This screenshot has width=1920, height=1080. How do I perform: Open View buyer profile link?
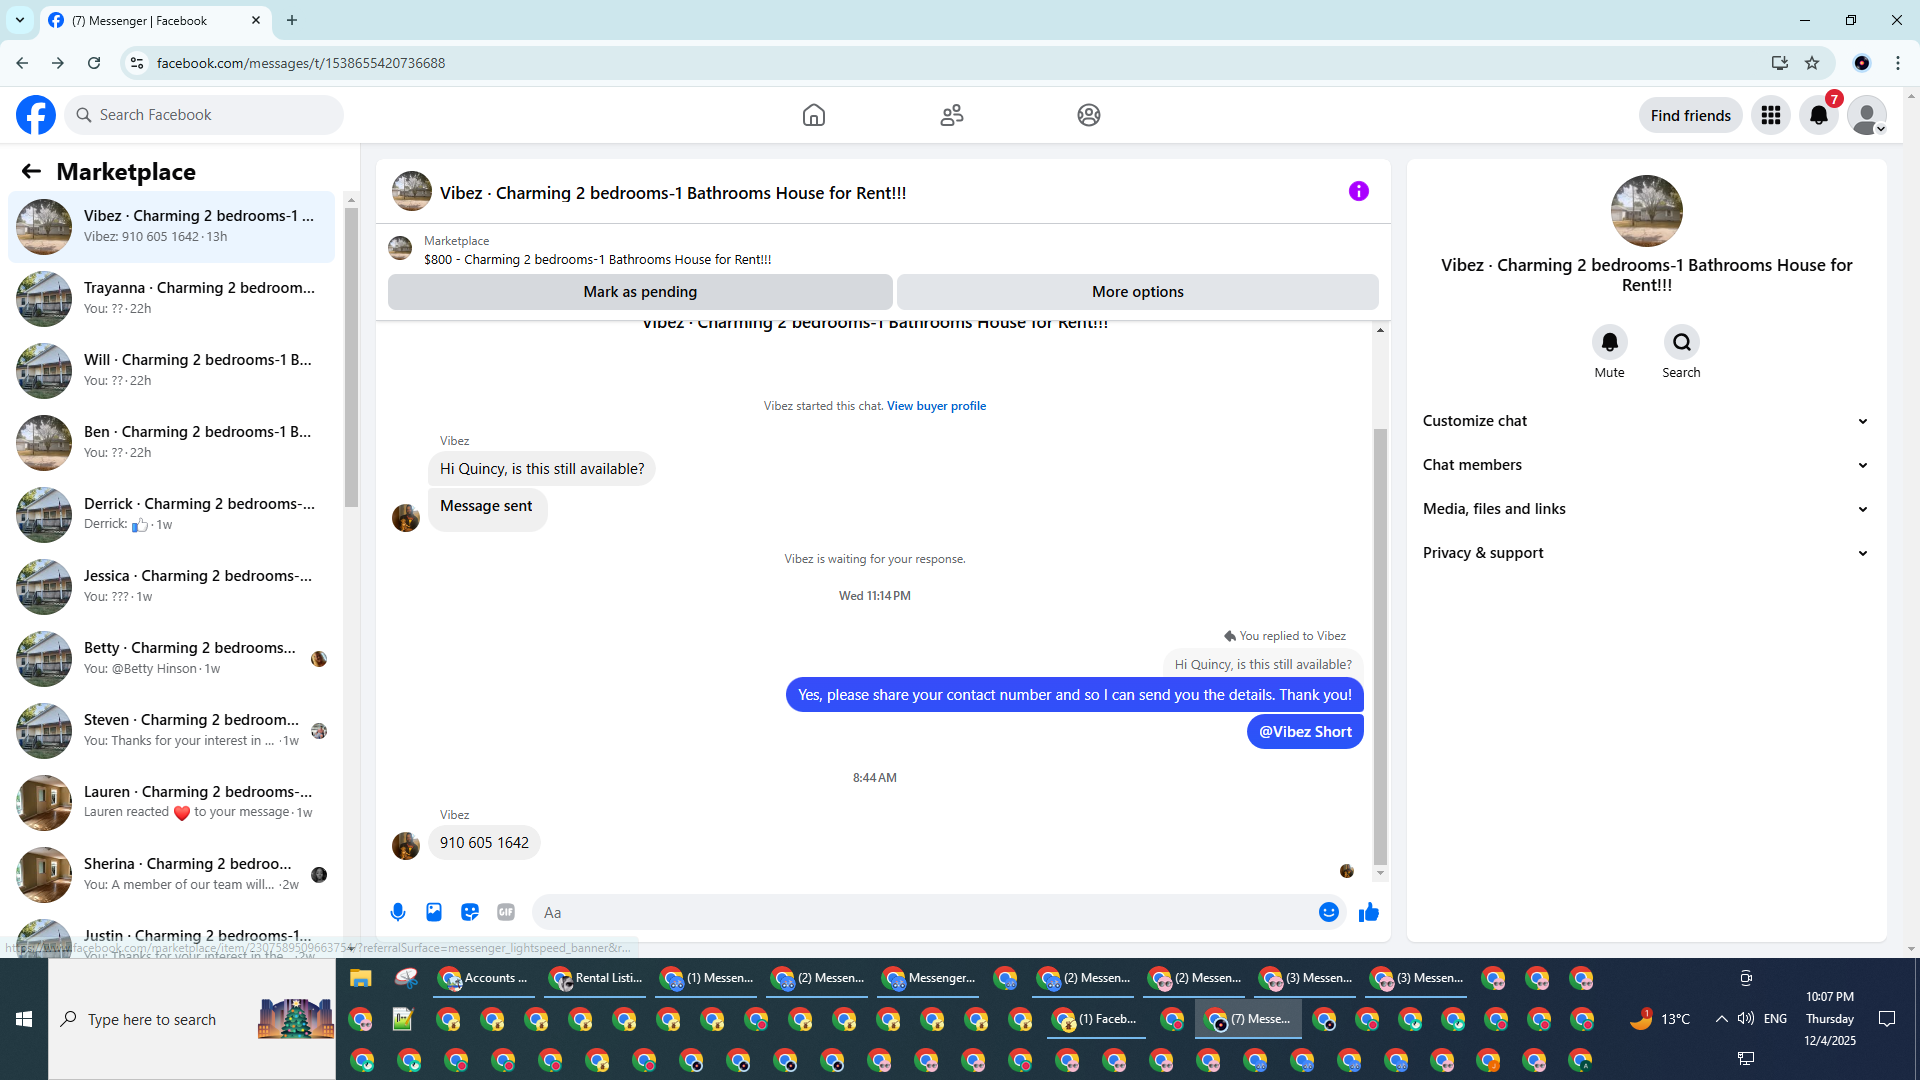click(936, 406)
